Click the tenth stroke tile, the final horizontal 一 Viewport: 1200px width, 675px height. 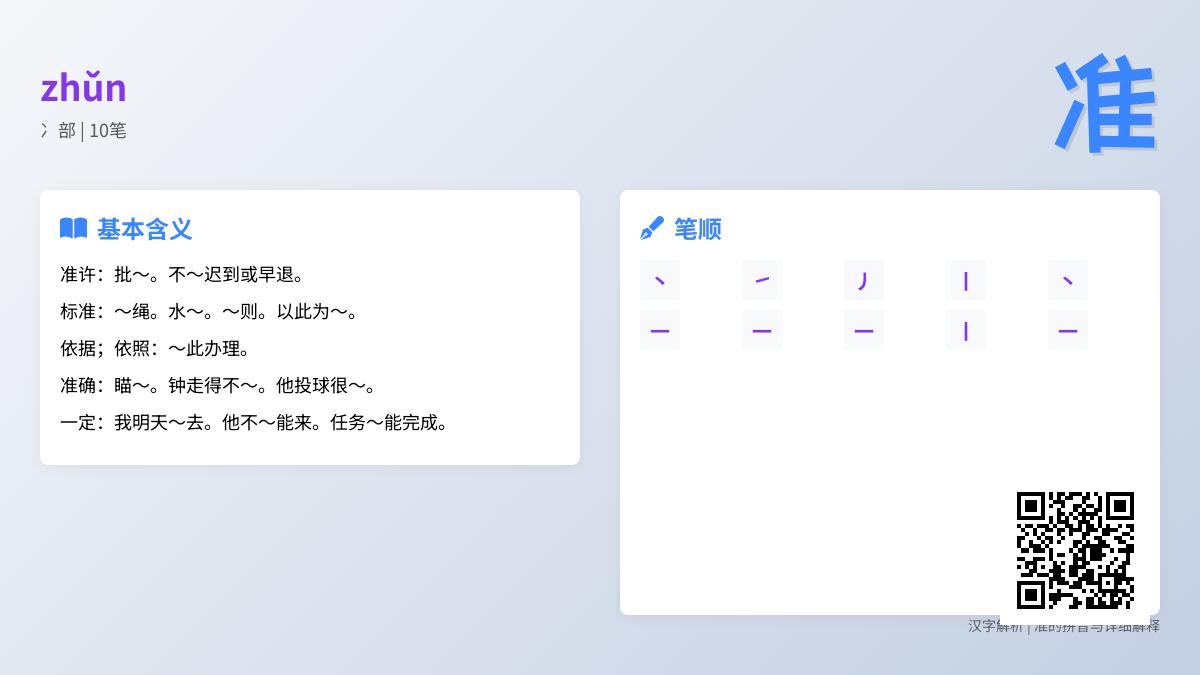point(1068,330)
